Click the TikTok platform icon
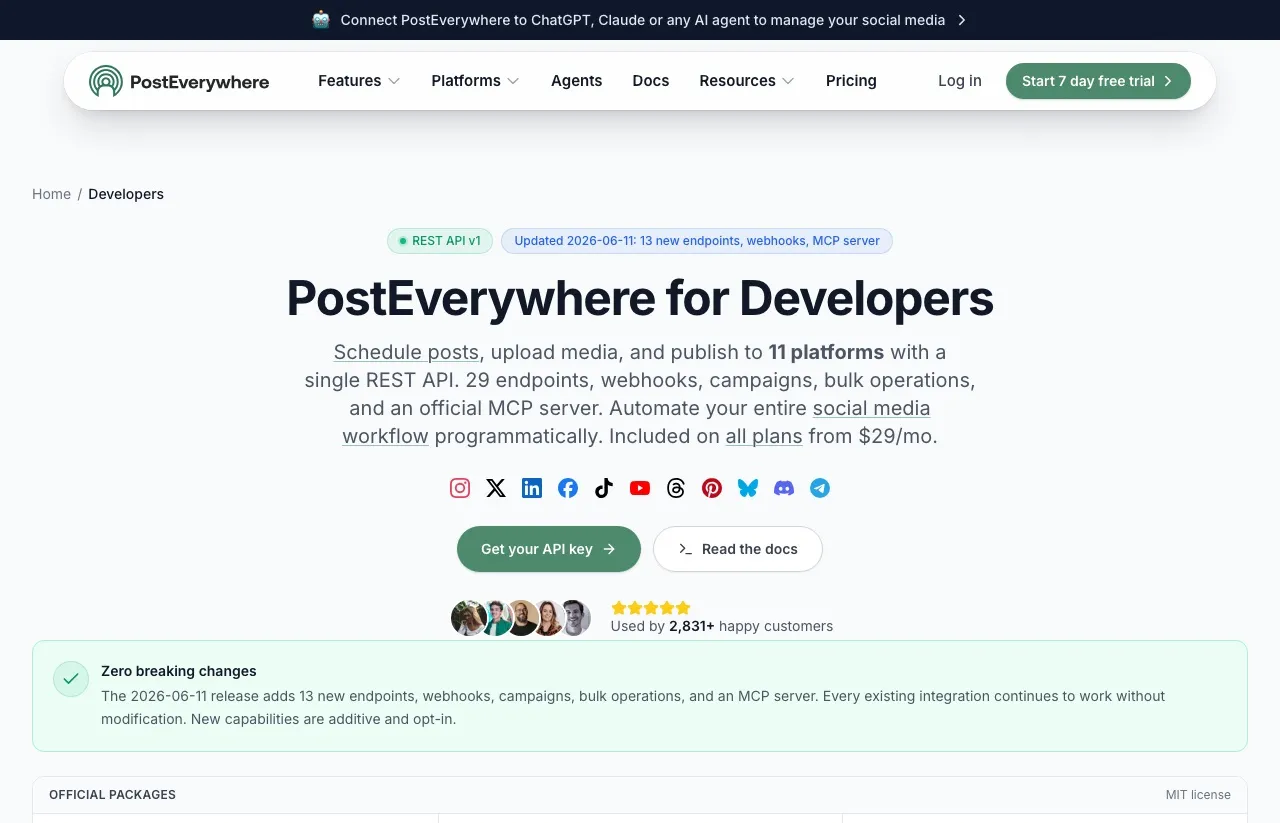 [x=604, y=488]
